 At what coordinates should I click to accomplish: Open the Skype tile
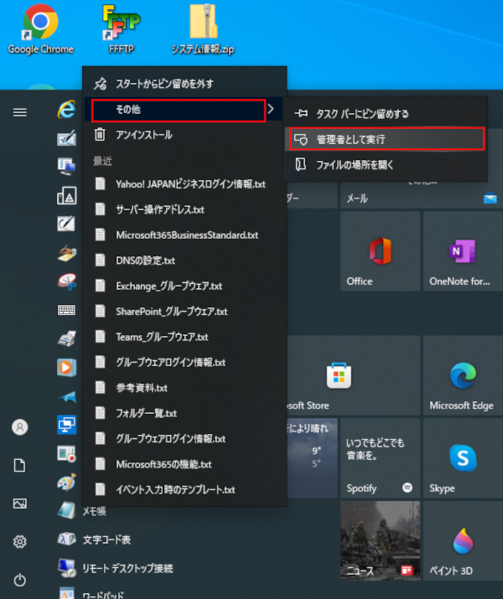[x=463, y=458]
